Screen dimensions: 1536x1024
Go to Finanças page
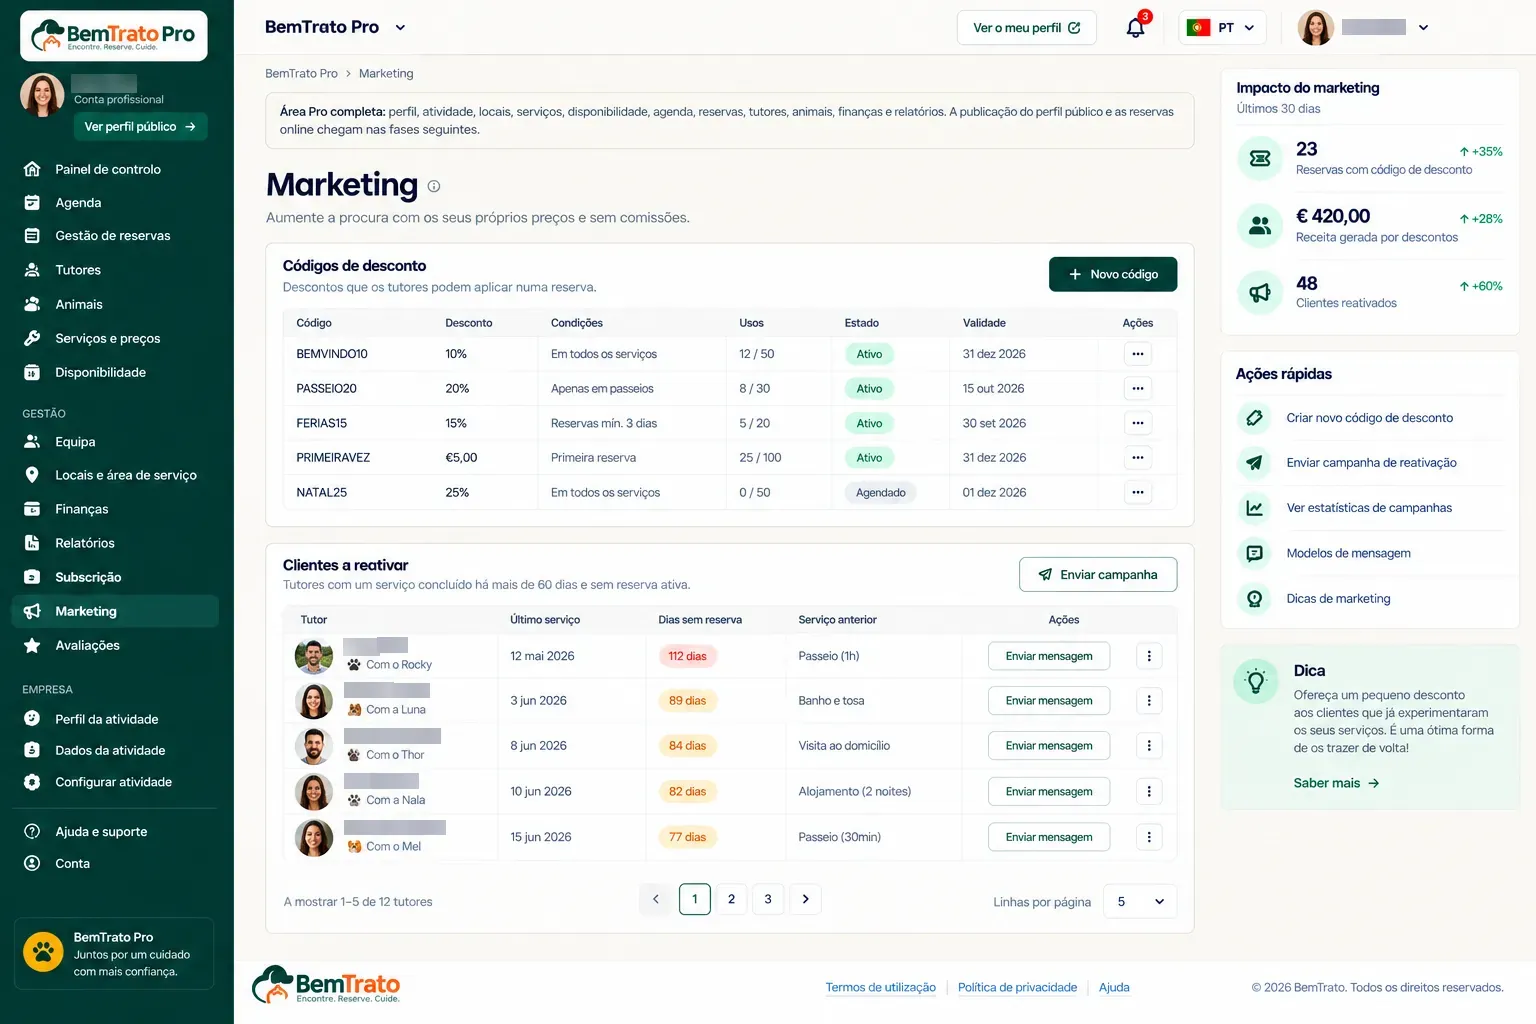(82, 509)
